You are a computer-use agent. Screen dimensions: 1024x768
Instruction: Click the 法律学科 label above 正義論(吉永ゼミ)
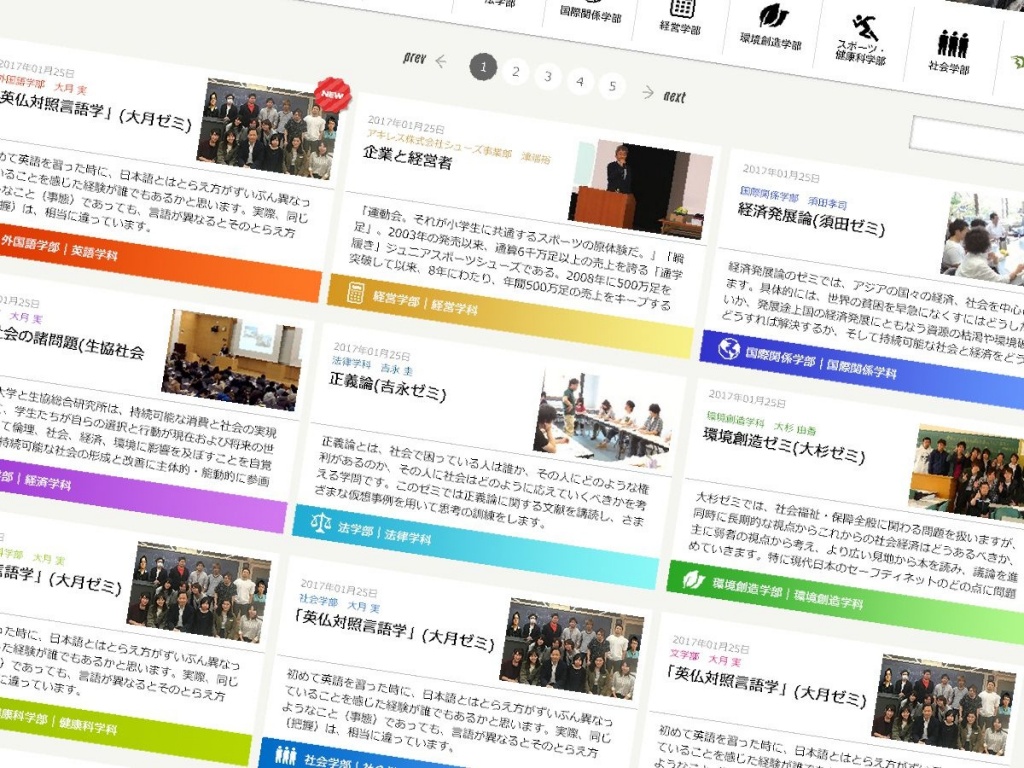click(351, 362)
